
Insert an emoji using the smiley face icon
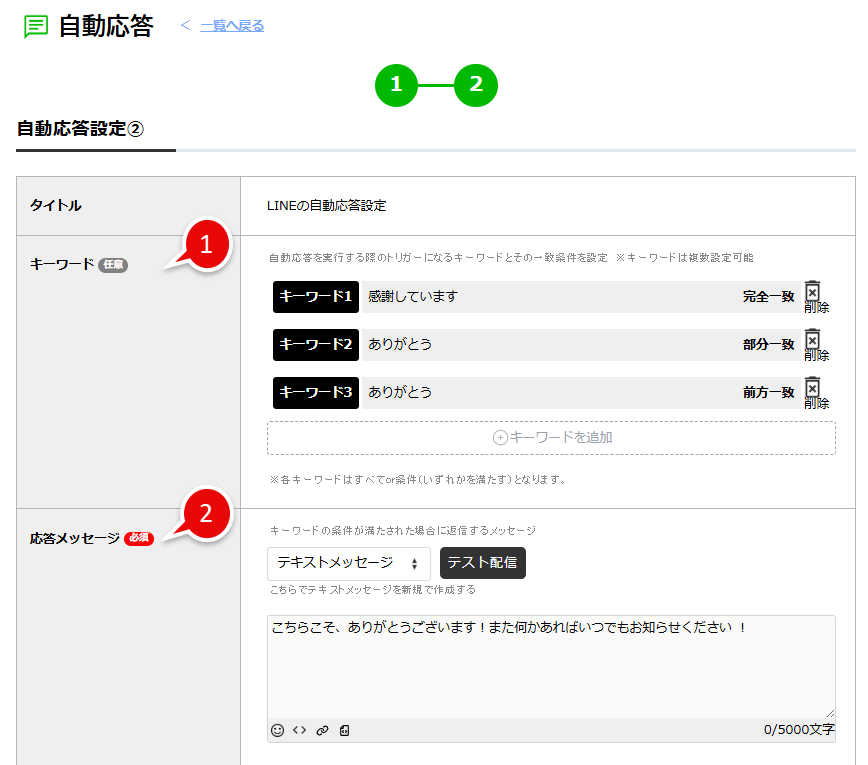tap(277, 730)
